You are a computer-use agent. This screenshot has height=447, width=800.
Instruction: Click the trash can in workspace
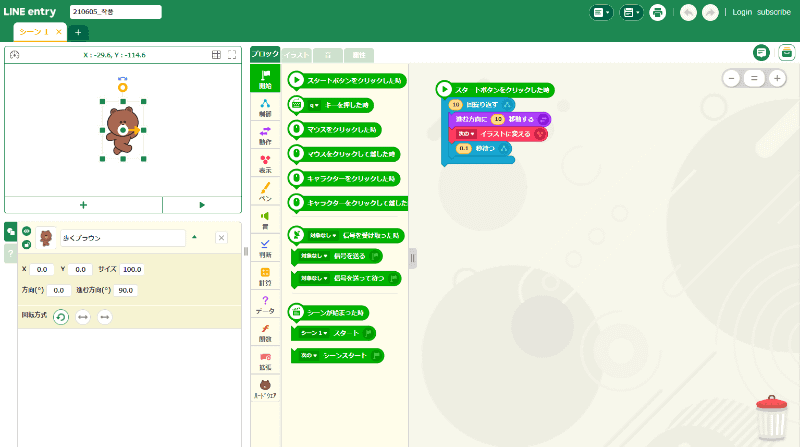[x=771, y=417]
